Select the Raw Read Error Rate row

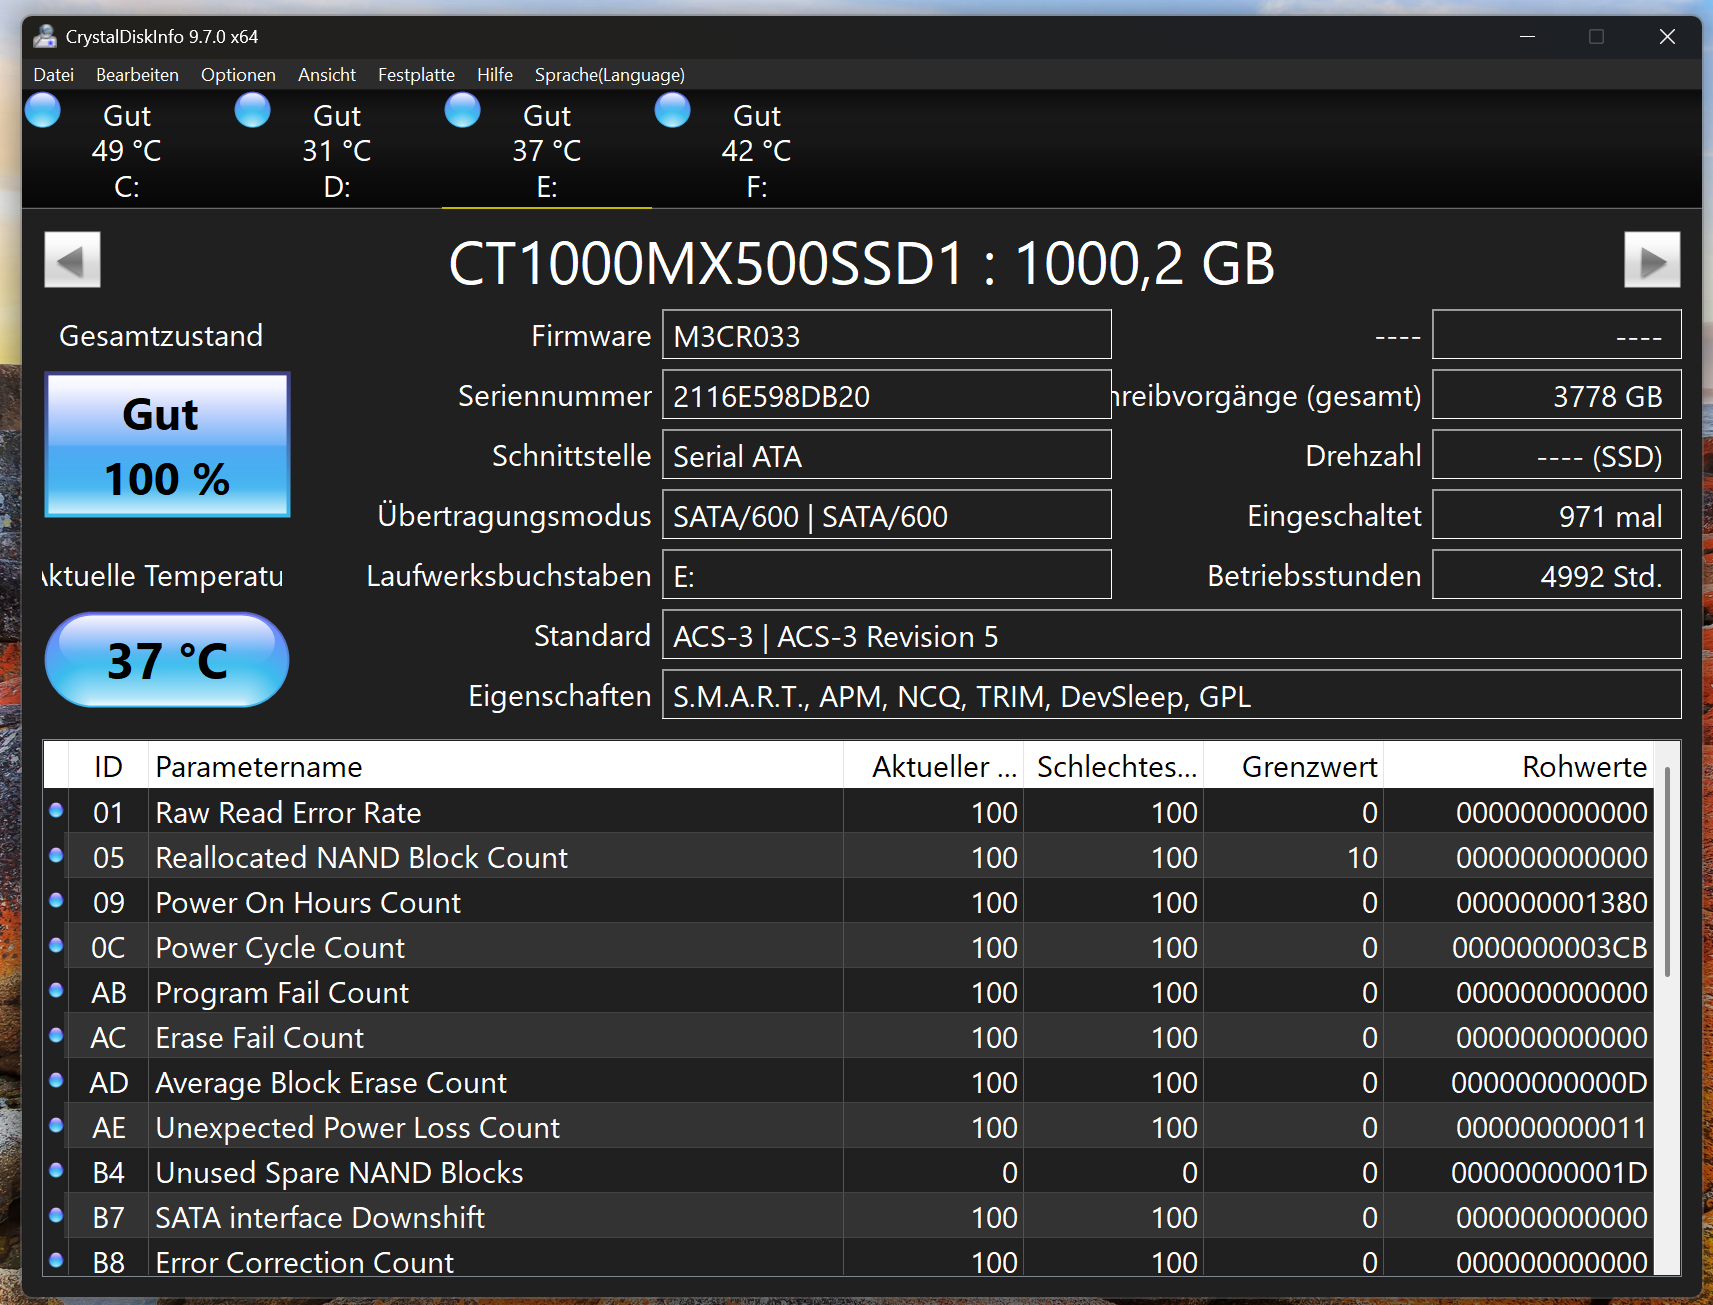(848, 811)
